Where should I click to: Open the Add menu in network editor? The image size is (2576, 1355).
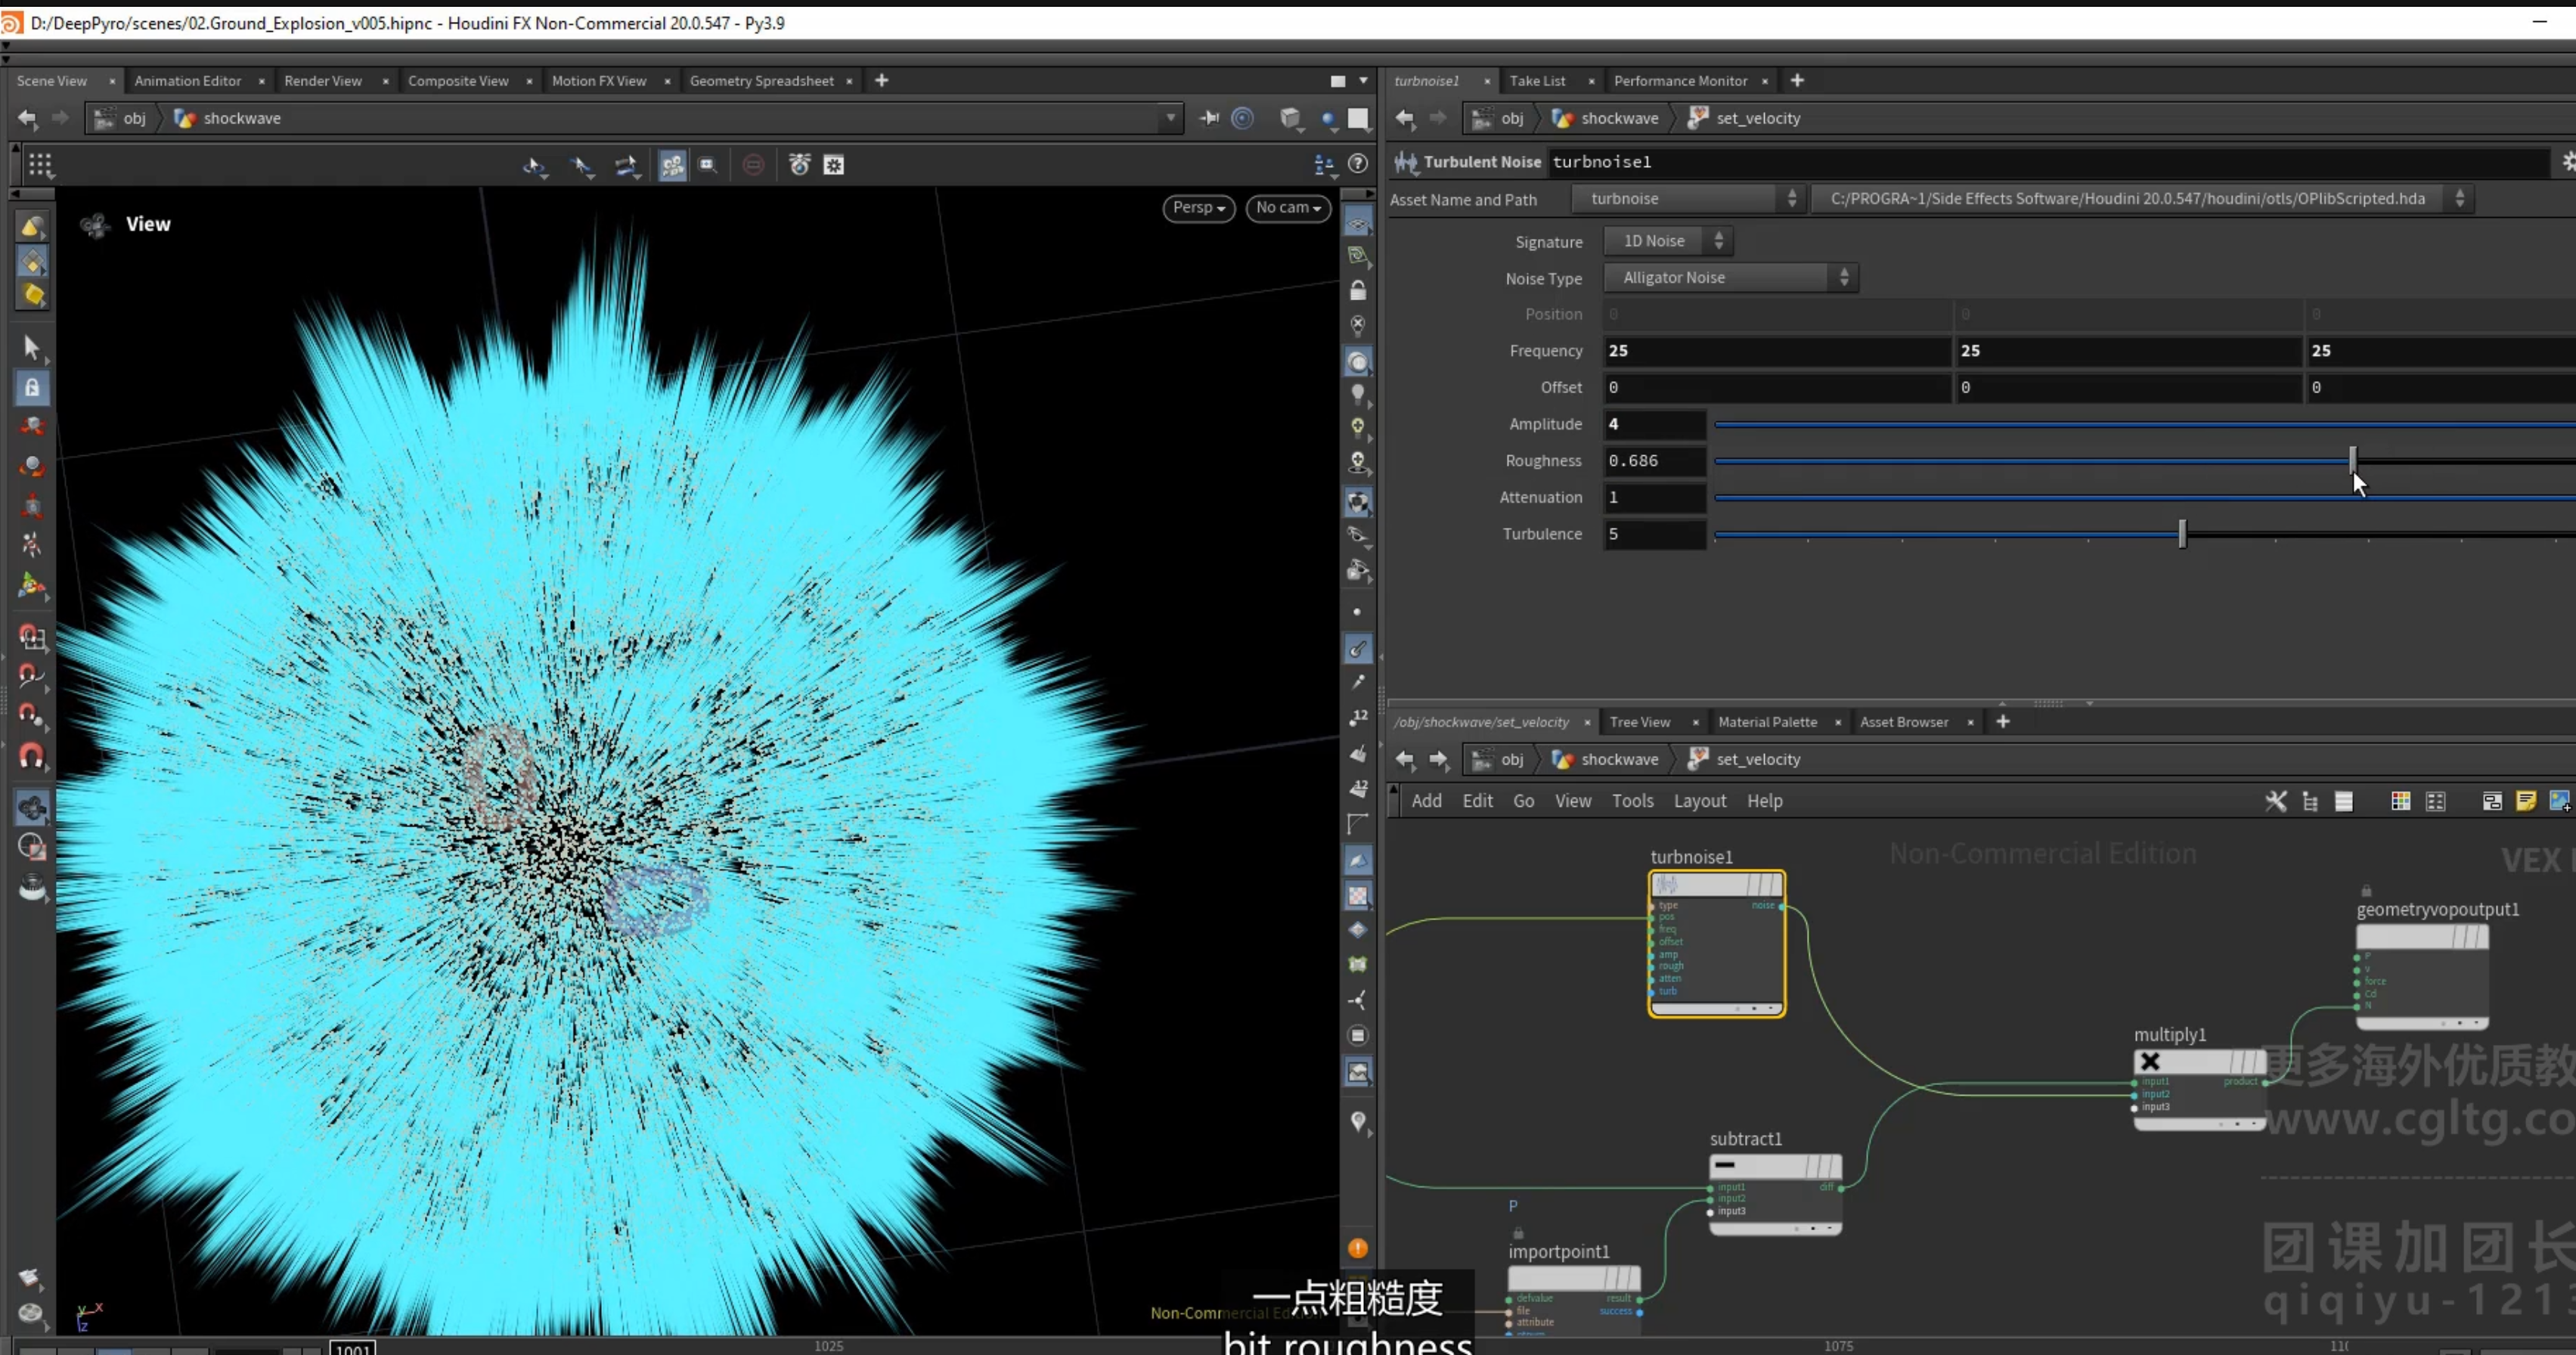[x=1426, y=801]
